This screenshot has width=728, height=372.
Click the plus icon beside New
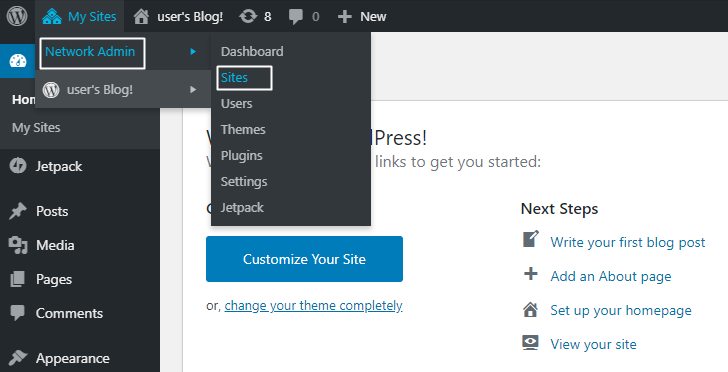344,17
